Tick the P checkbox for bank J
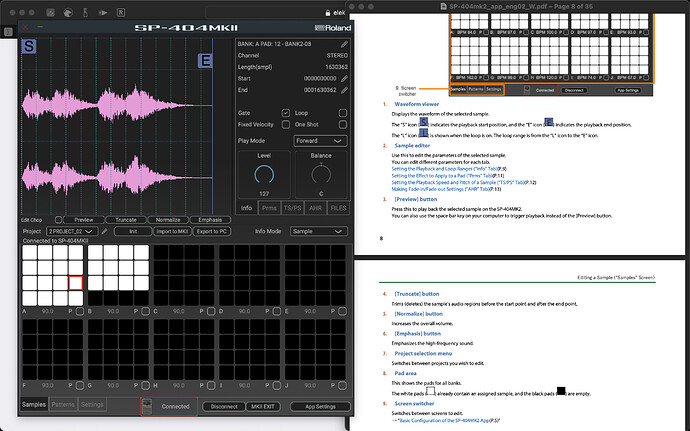This screenshot has width=690, height=431. (342, 385)
